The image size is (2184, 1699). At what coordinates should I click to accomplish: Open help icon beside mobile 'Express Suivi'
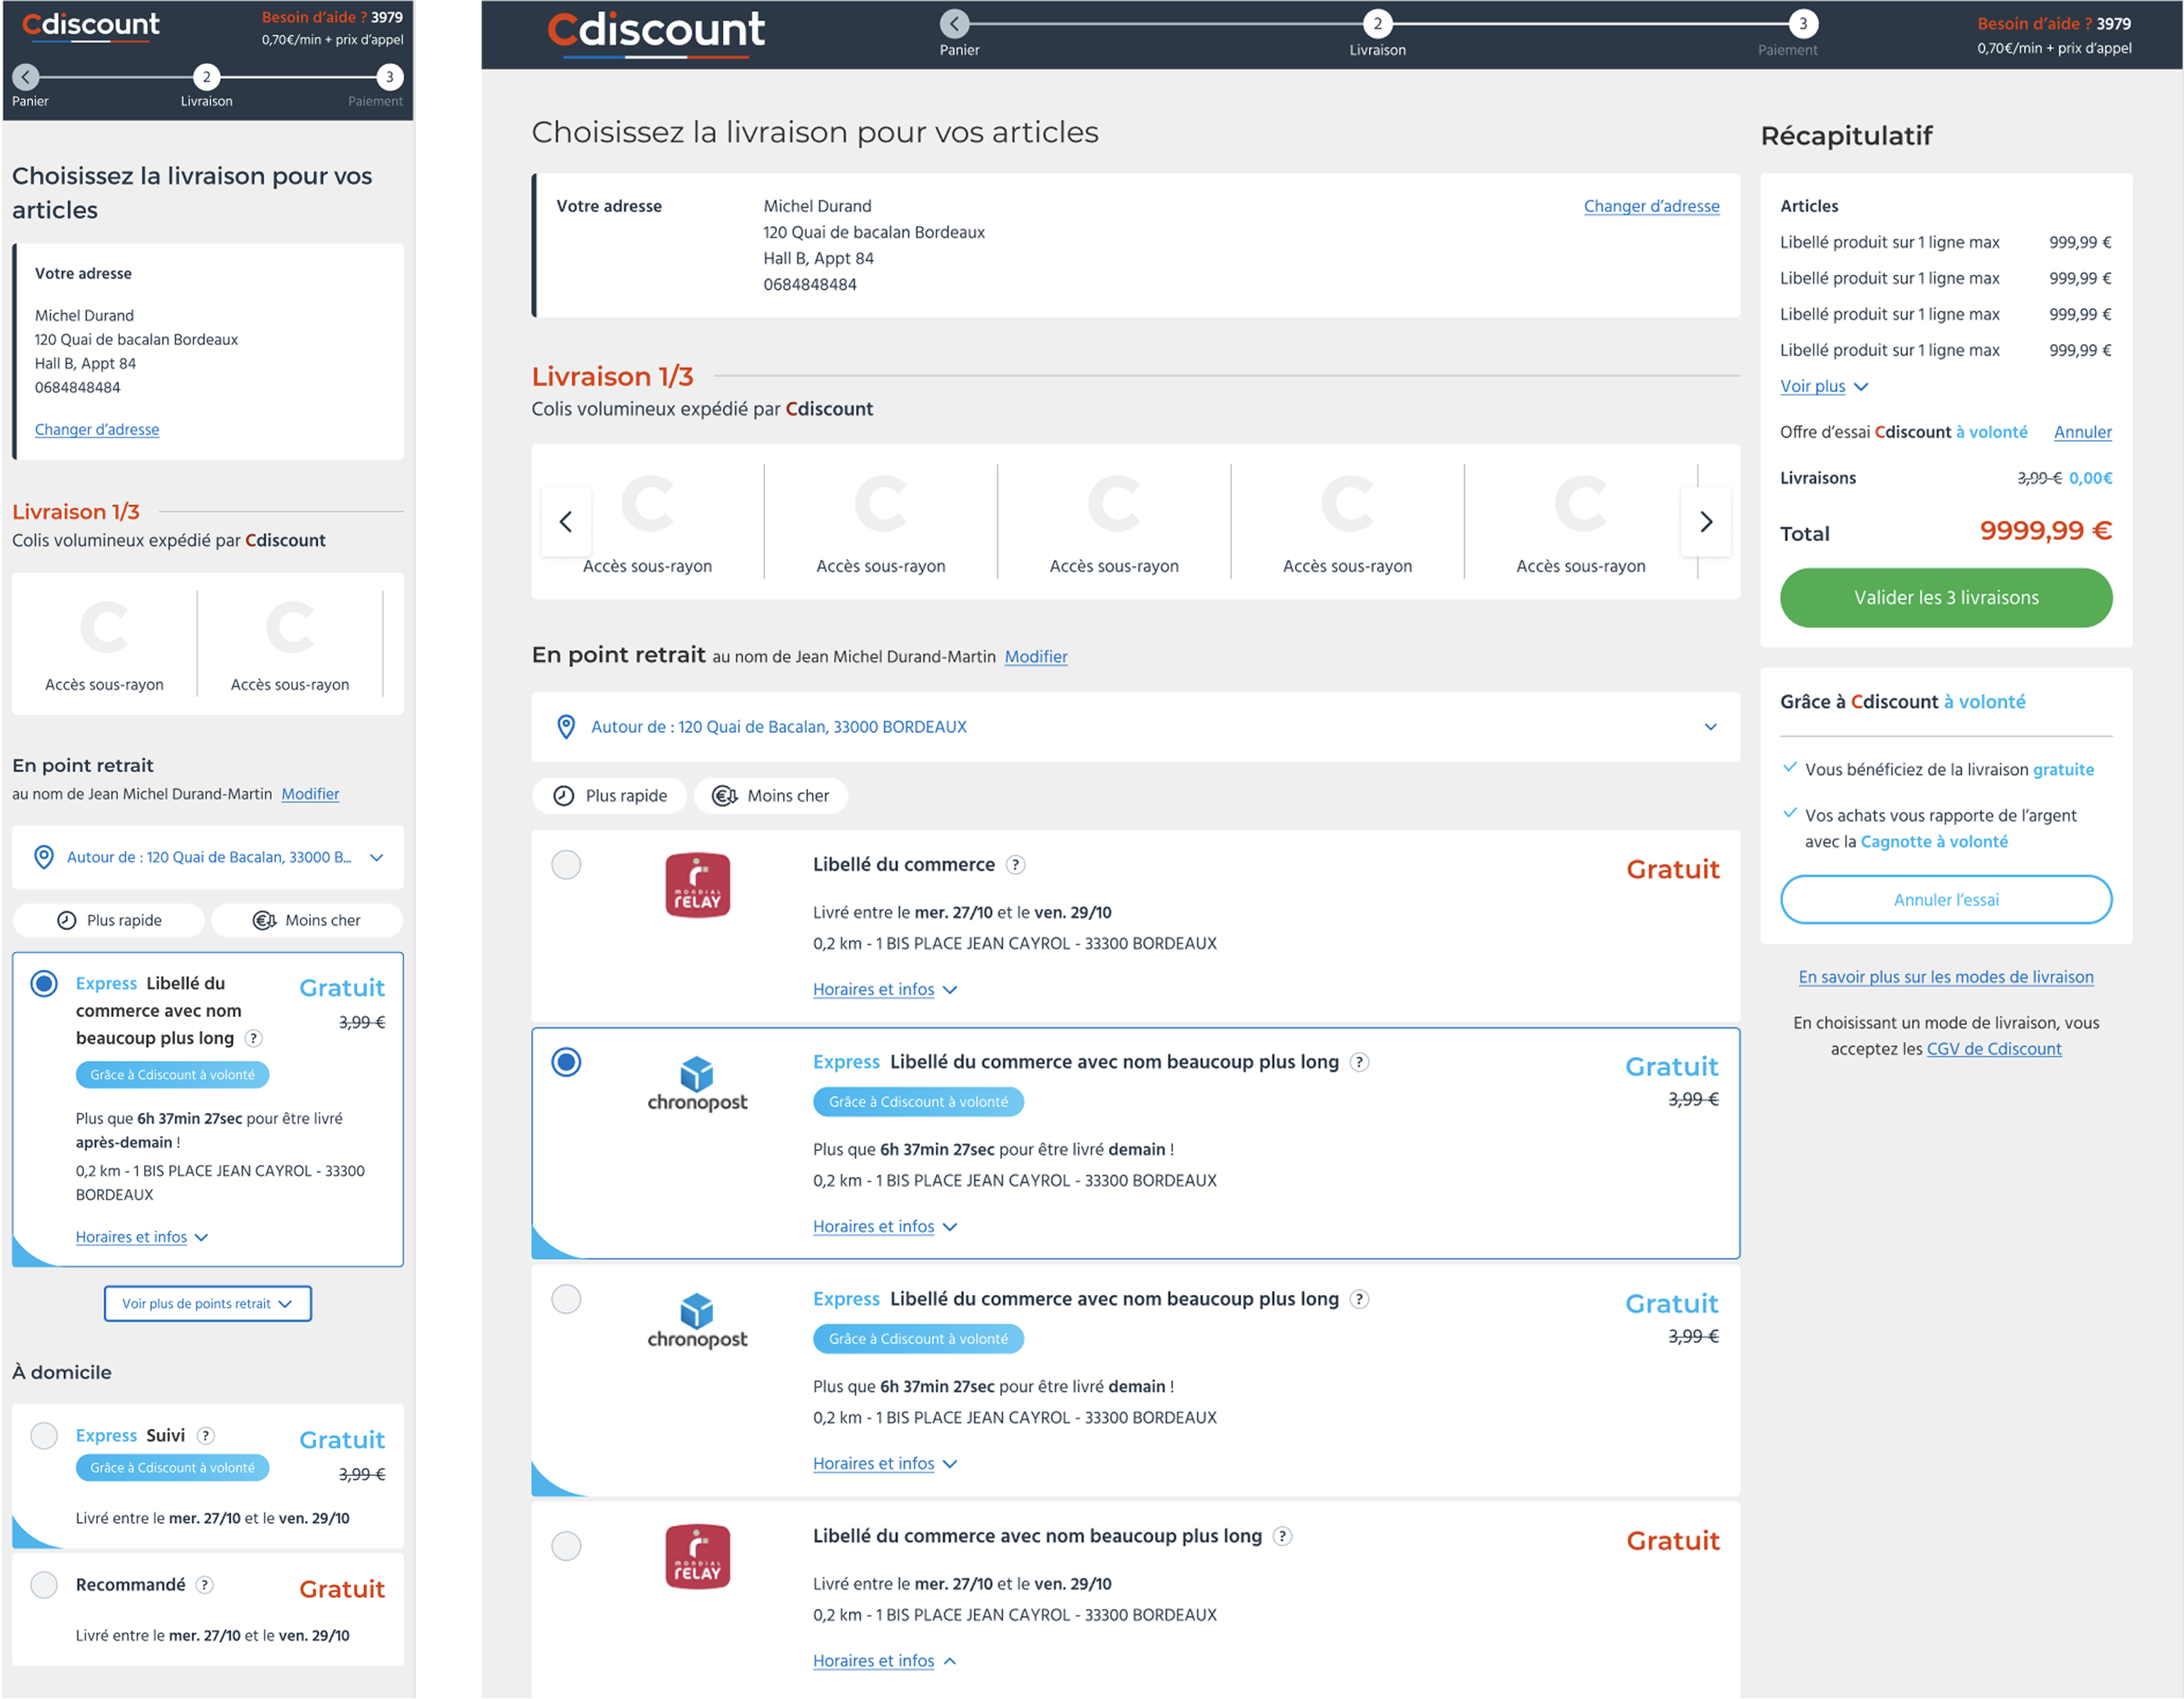pyautogui.click(x=206, y=1437)
